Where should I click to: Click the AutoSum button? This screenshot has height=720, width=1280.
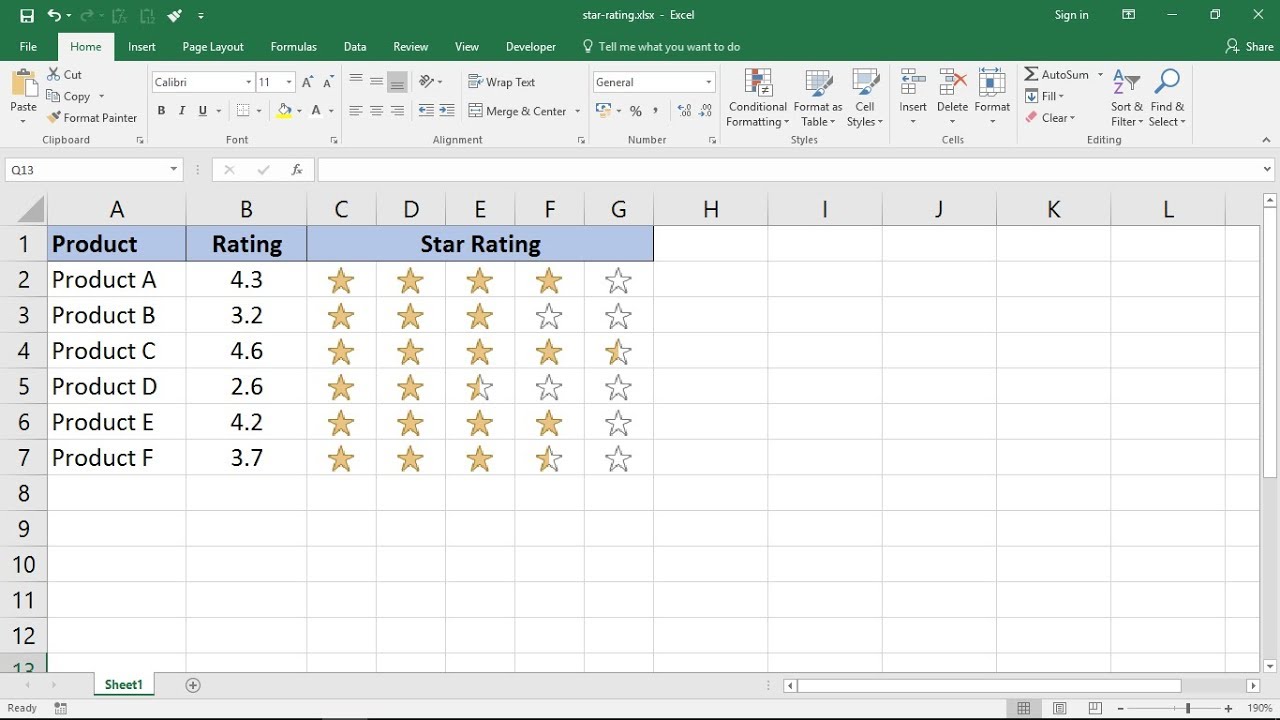tap(1056, 75)
